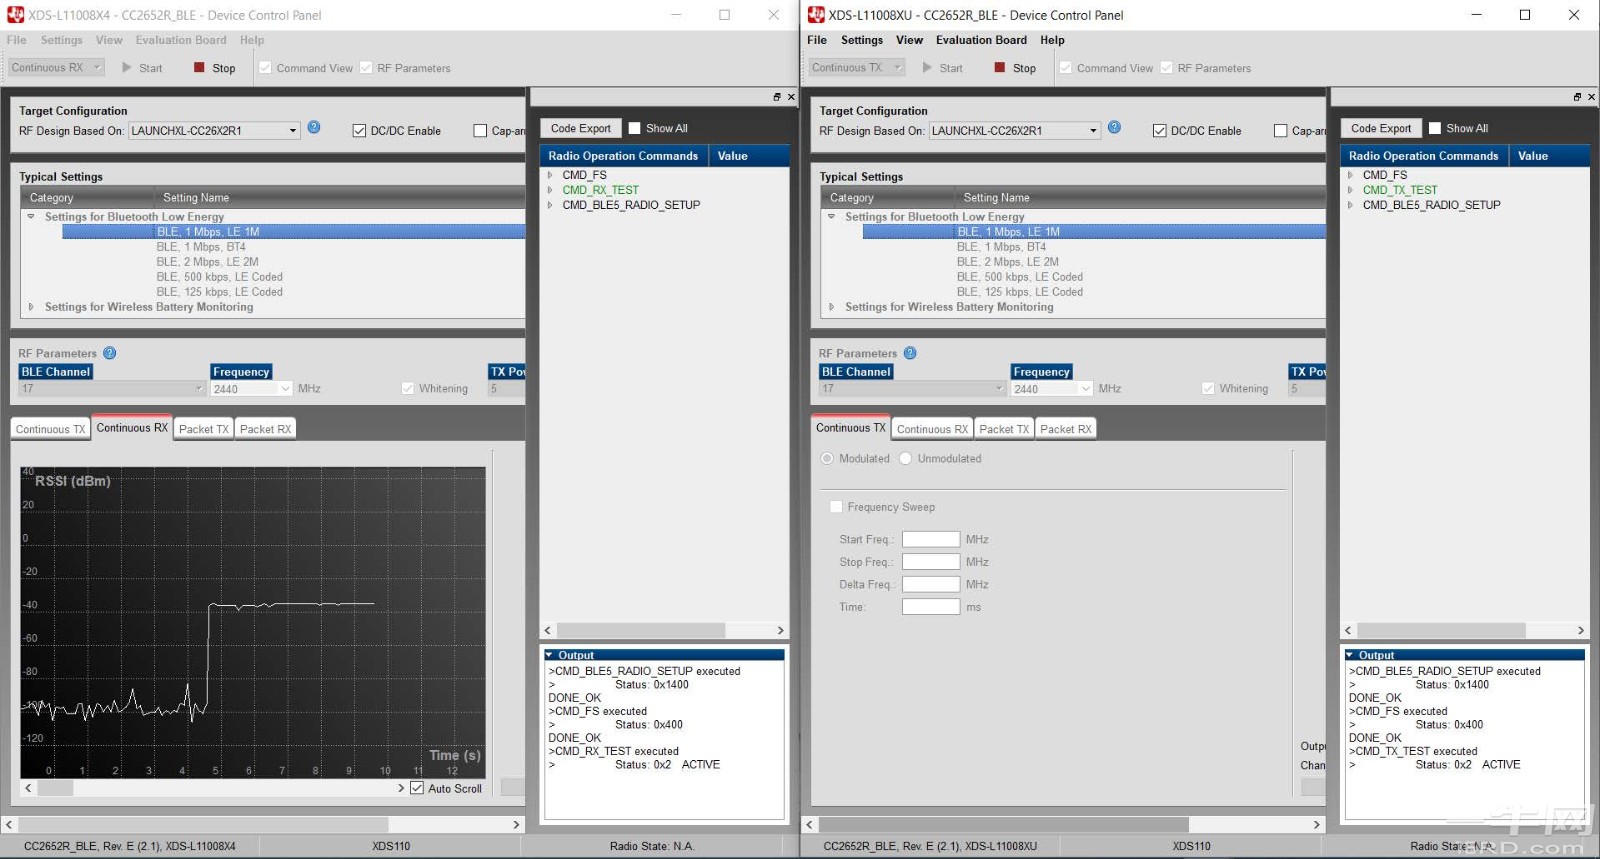Close the command panel in XDS-L11008X4 window
Screen dimensions: 1600x859
[x=791, y=97]
